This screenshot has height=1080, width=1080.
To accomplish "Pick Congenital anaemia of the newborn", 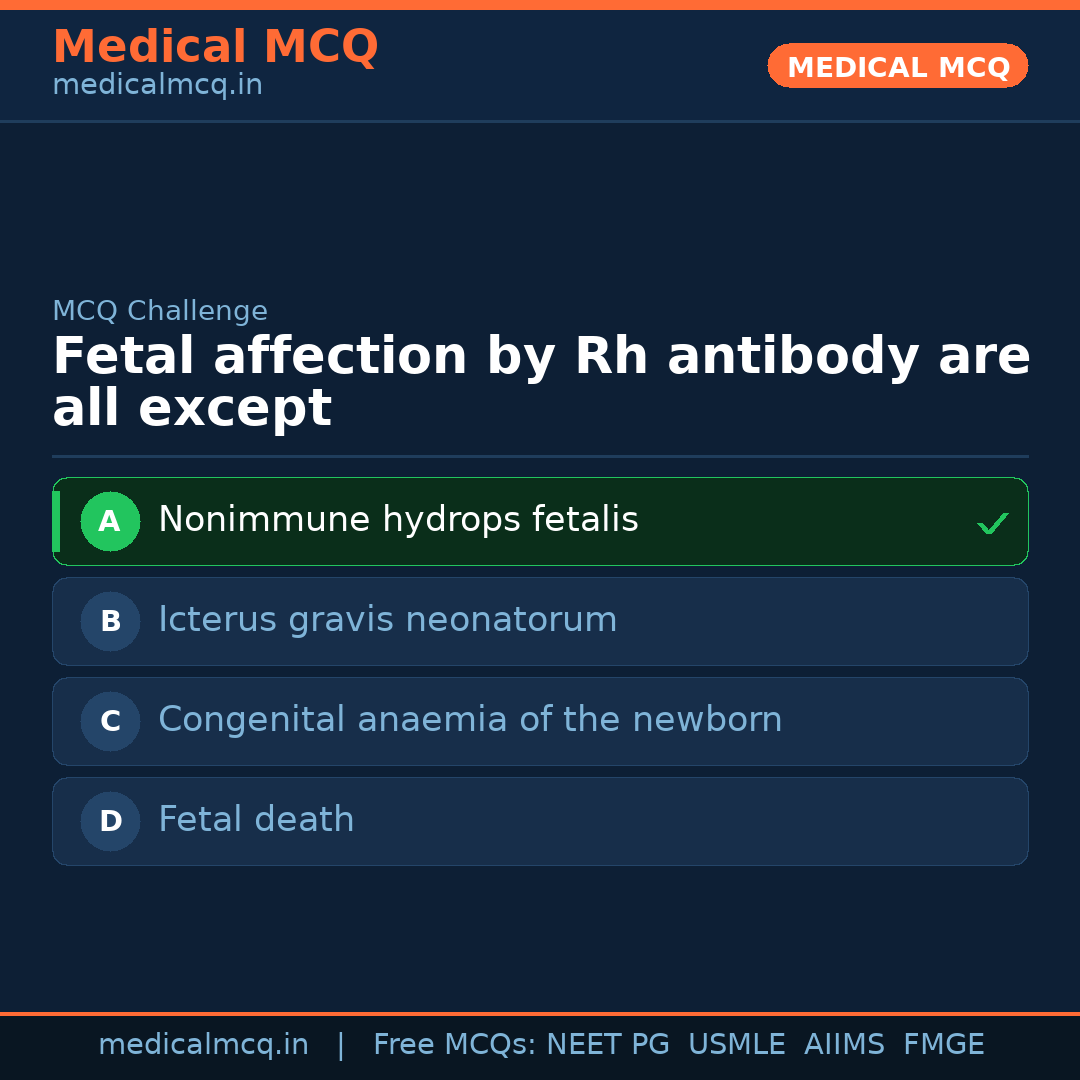I will click(x=470, y=720).
